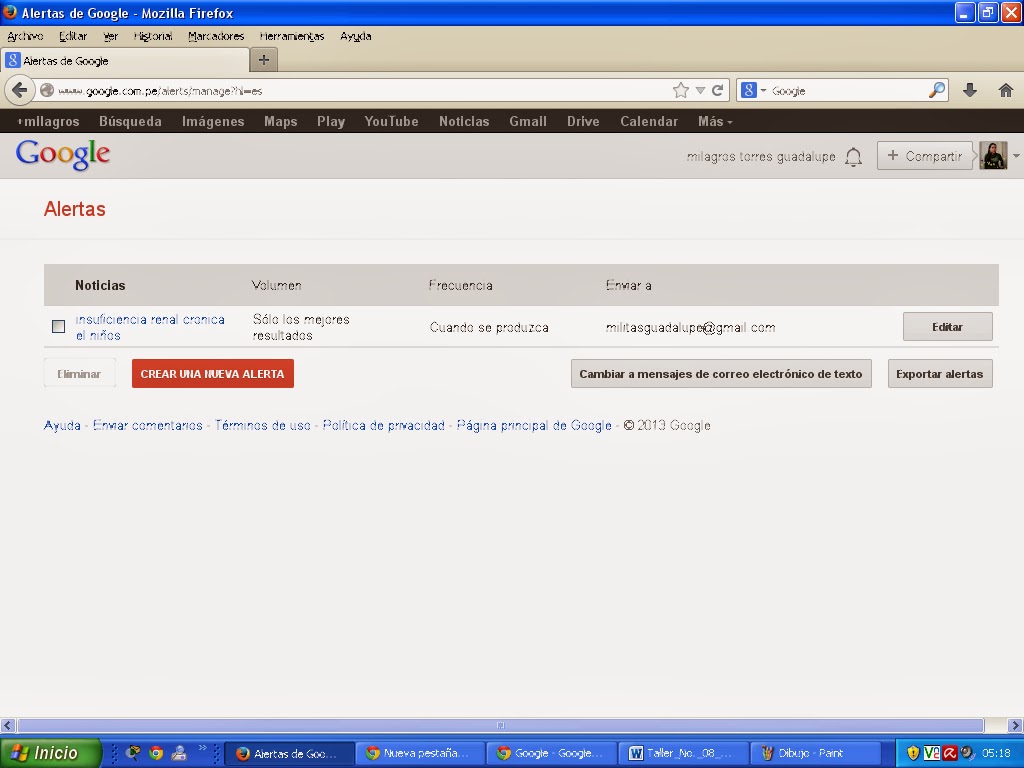
Task: Select the Alertas de Google tab
Action: [x=125, y=61]
